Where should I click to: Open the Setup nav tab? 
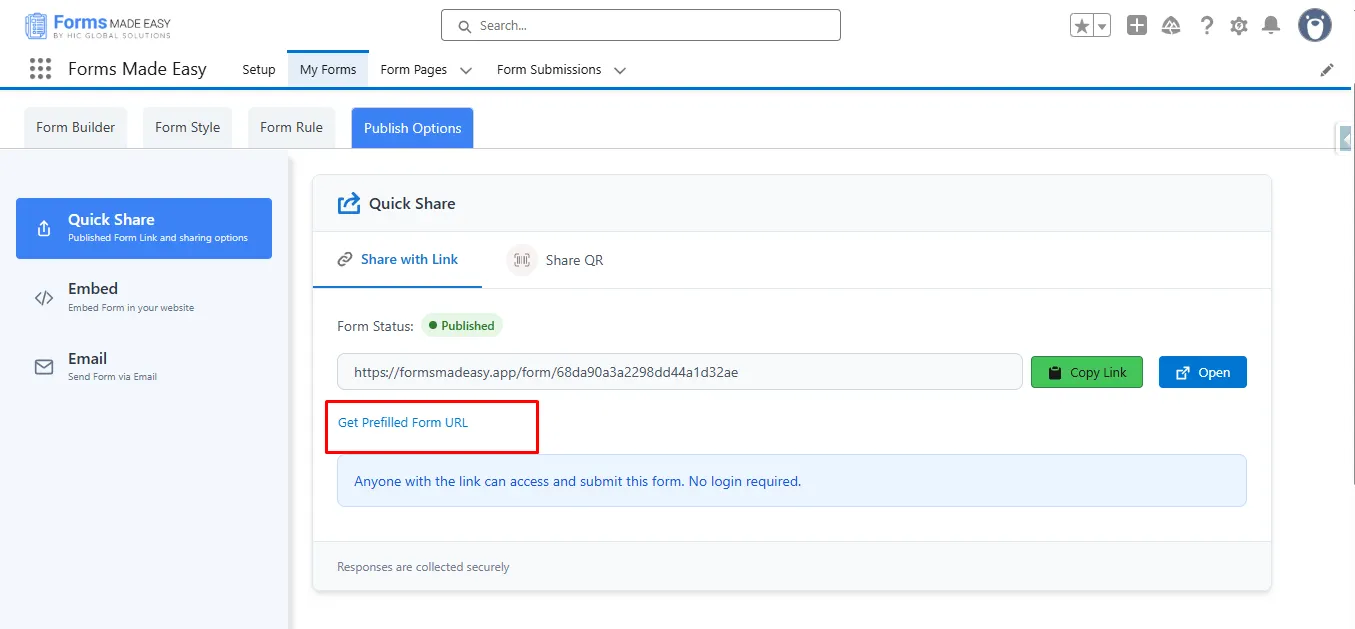click(x=259, y=69)
